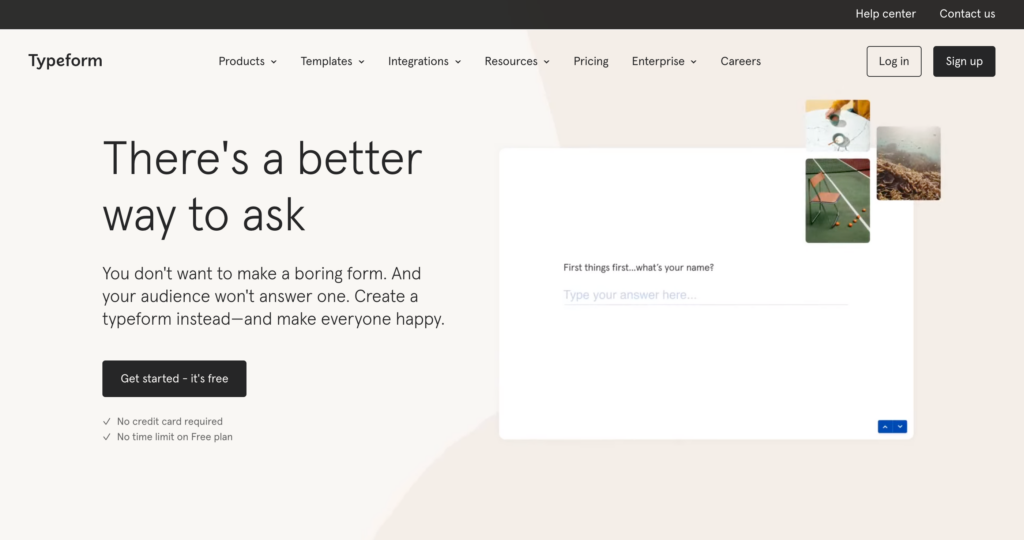Go to previous question with up arrow
Screen dimensions: 1024x540
tap(885, 426)
